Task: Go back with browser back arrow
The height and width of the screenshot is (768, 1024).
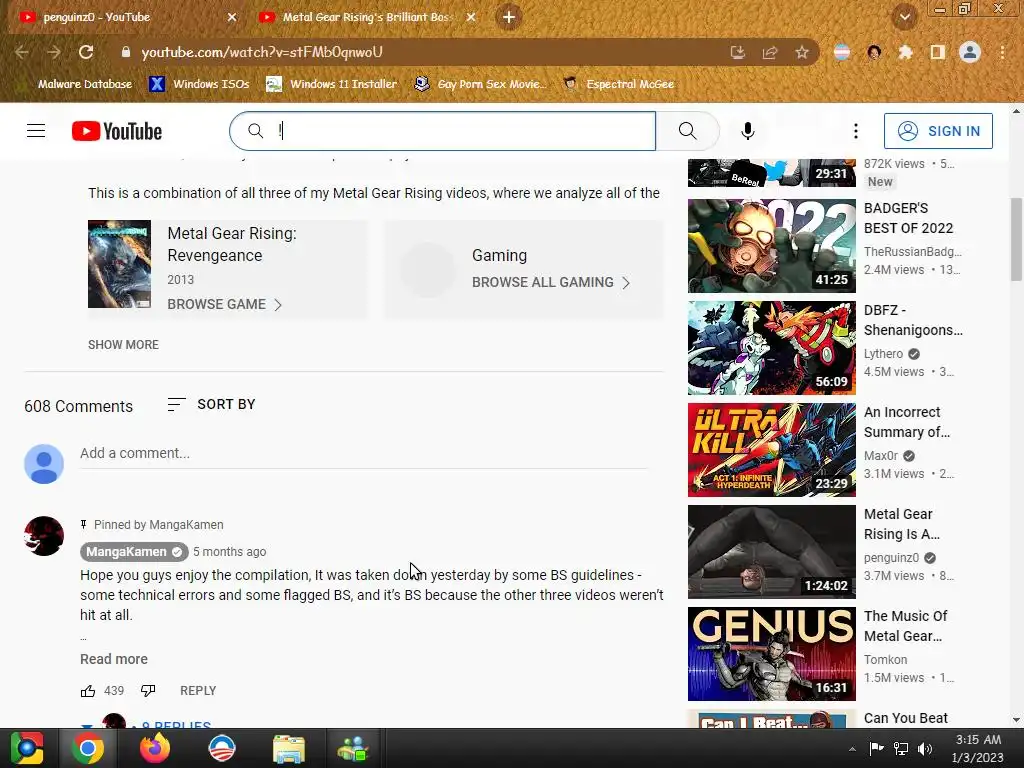Action: 22,52
